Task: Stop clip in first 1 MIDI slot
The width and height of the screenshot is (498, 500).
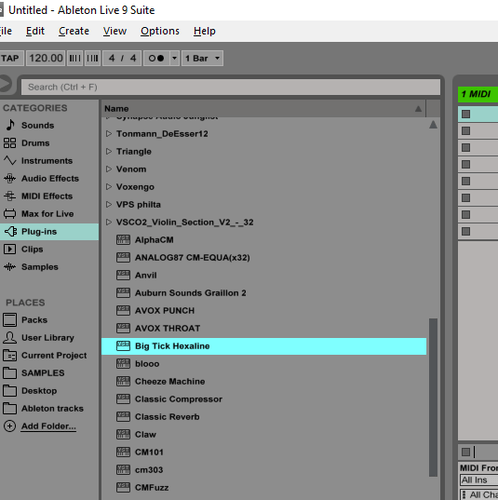Action: (466, 114)
